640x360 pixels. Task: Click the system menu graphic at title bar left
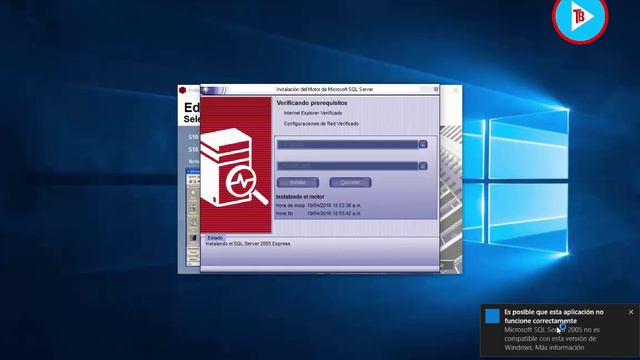213,90
